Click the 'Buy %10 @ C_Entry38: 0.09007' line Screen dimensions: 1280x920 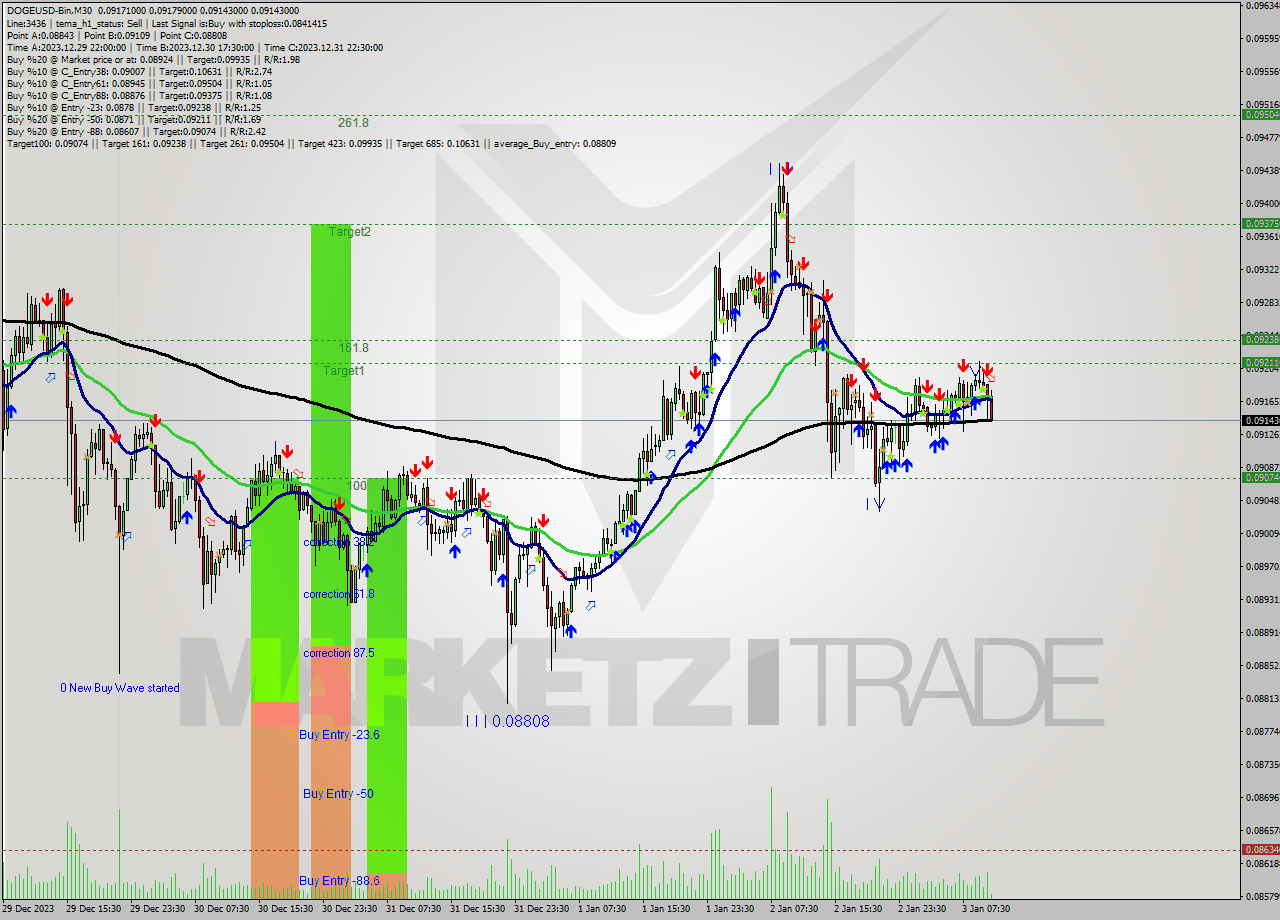[x=139, y=71]
